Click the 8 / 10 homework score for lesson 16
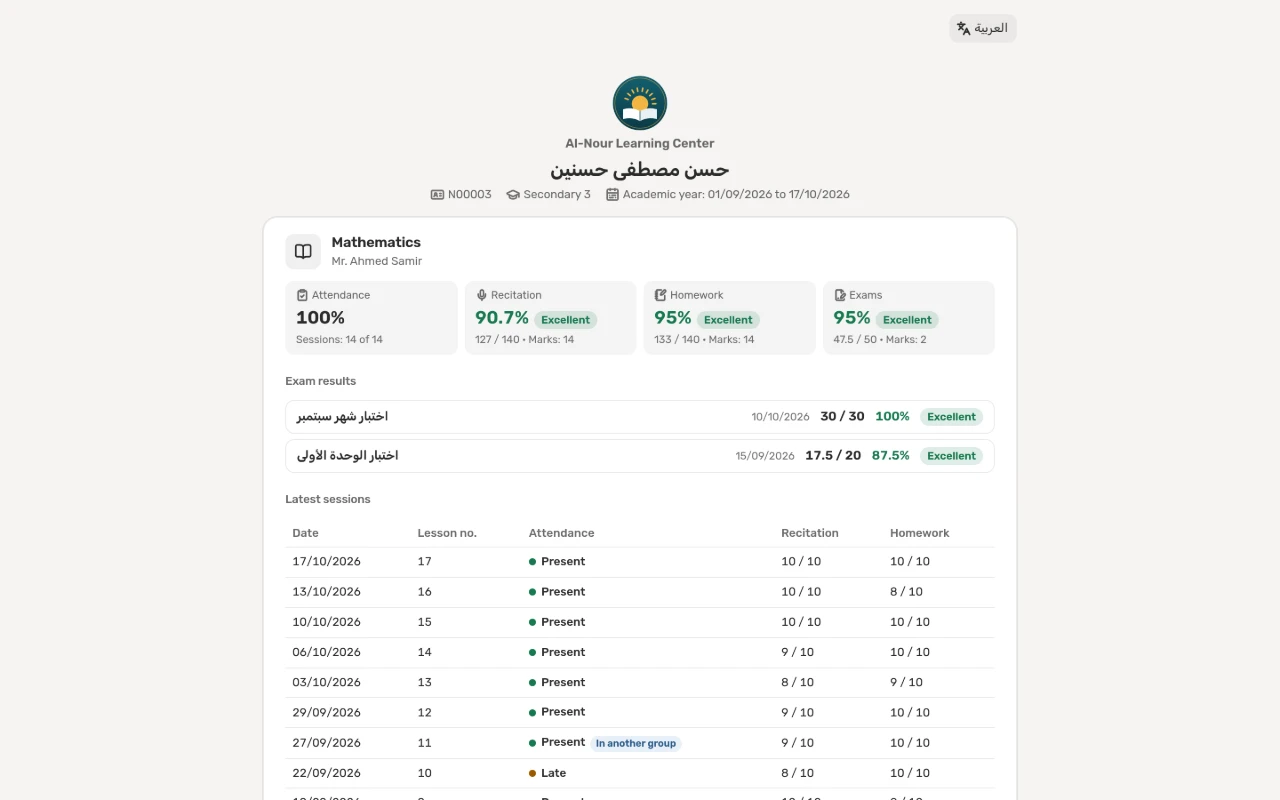This screenshot has height=800, width=1280. [x=907, y=592]
